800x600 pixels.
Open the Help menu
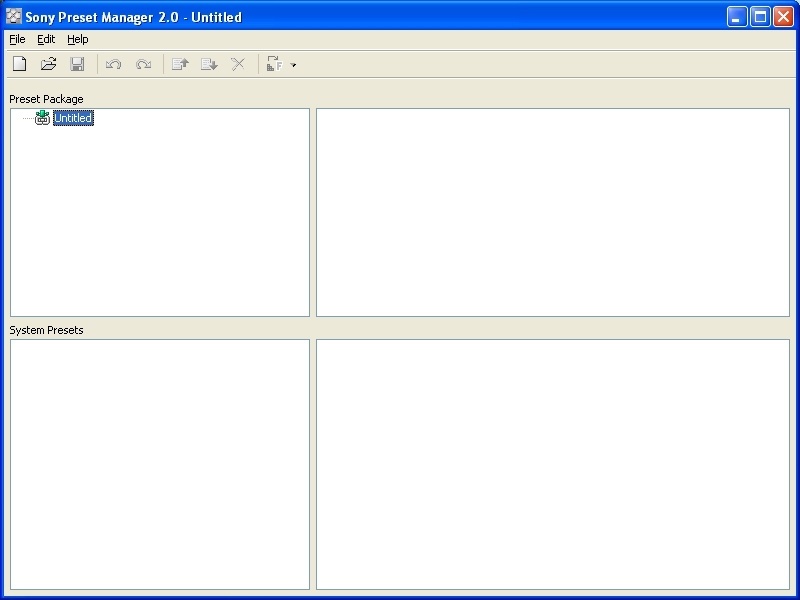click(78, 39)
